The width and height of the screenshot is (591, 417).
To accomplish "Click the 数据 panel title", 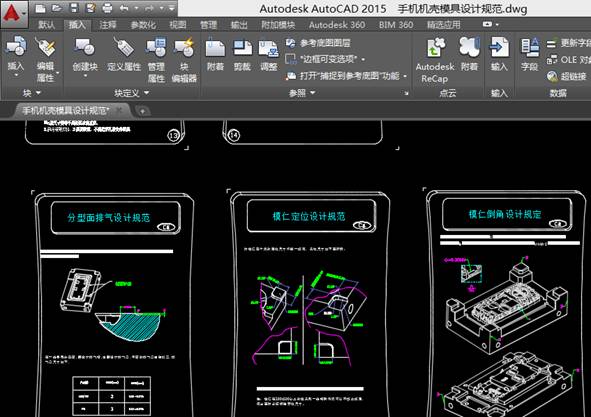I will point(558,93).
